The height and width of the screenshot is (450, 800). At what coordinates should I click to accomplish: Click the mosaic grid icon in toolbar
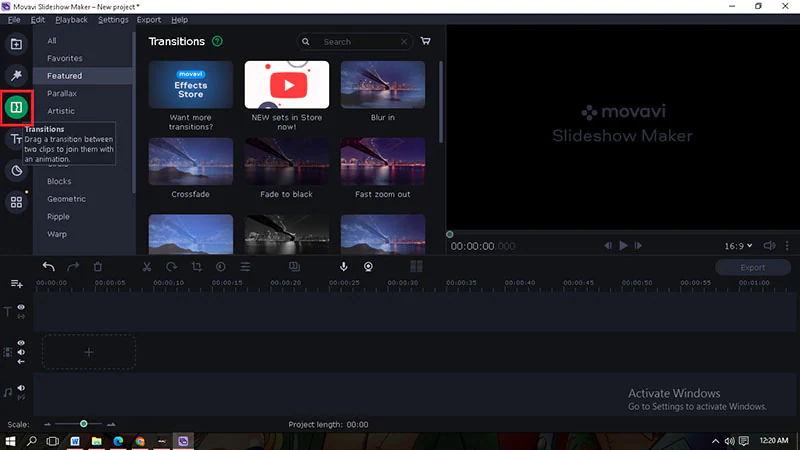point(416,266)
